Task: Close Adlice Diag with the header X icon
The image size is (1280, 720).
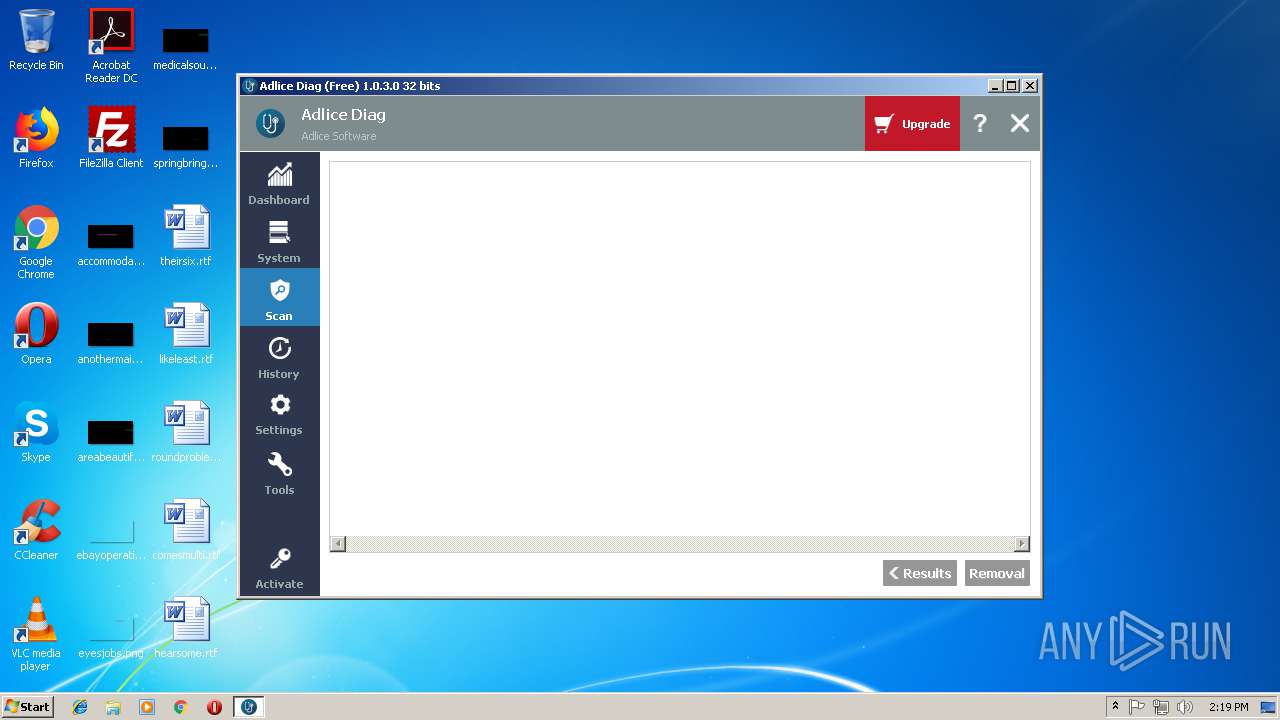Action: point(1019,123)
